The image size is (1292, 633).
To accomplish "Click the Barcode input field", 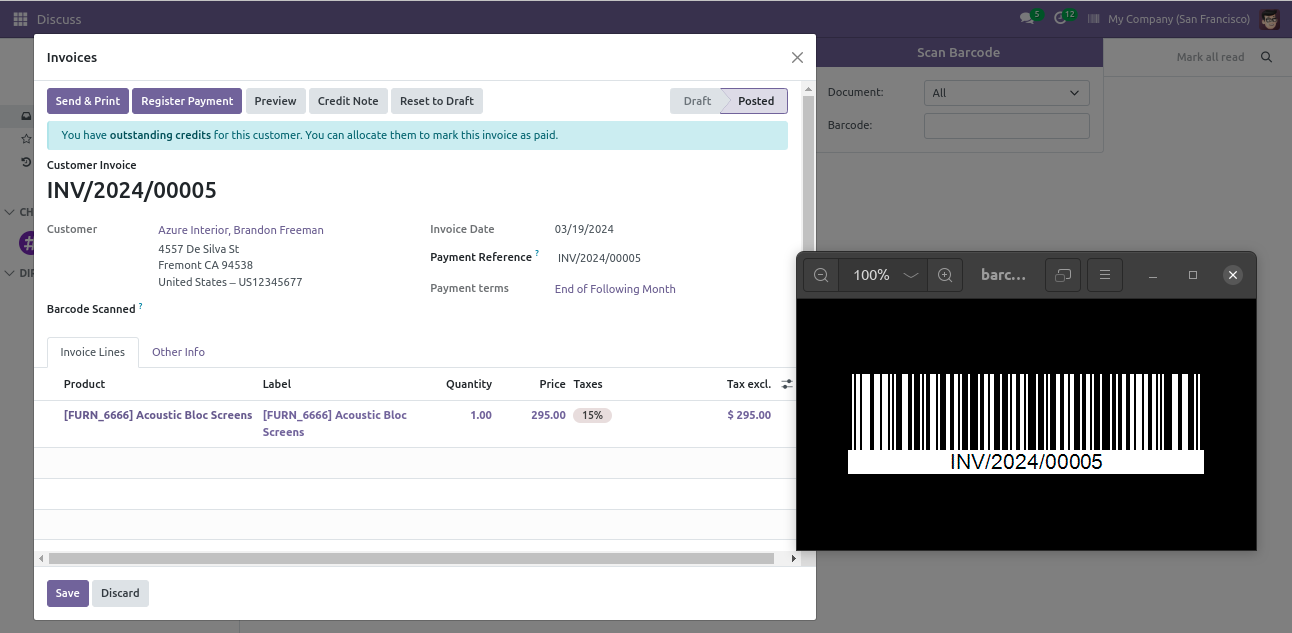I will (1007, 126).
